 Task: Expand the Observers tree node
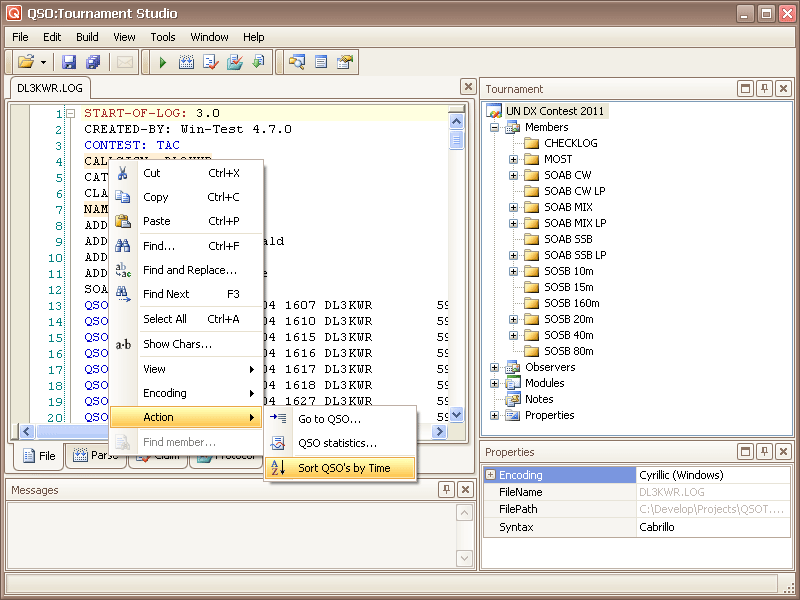pos(494,367)
